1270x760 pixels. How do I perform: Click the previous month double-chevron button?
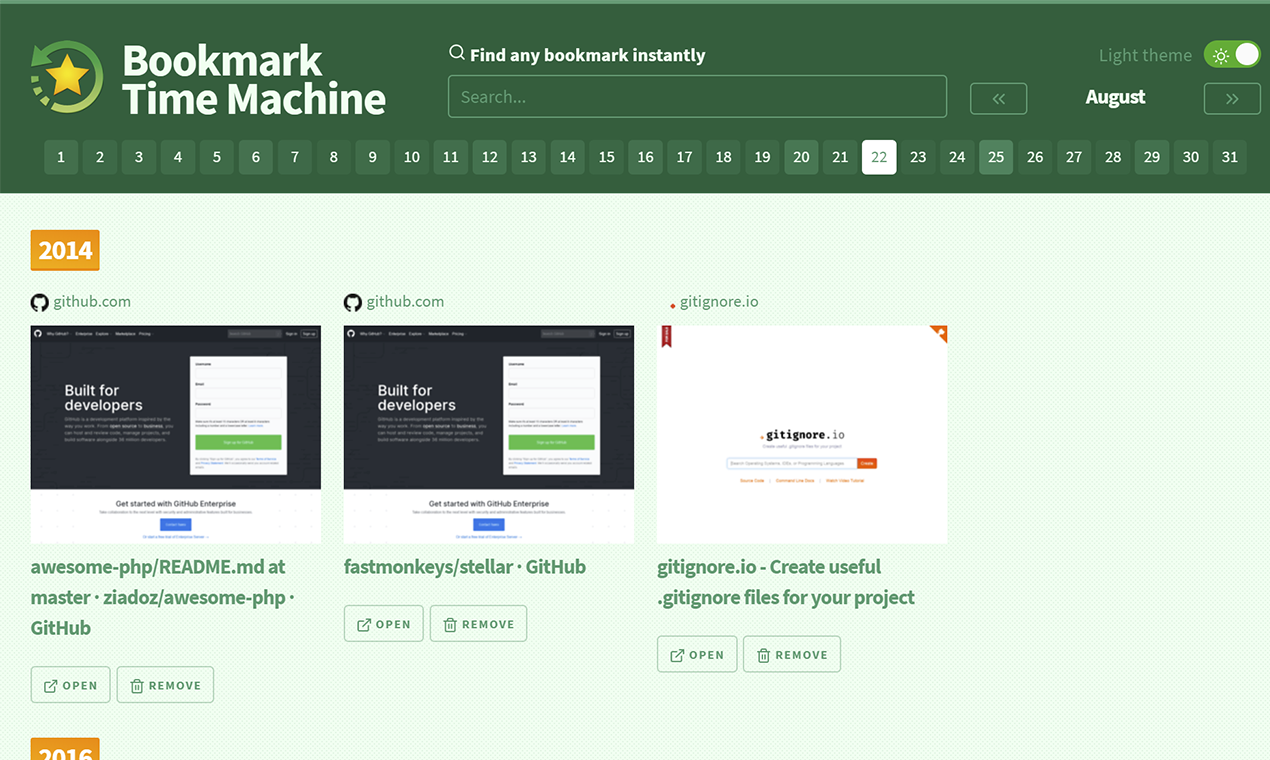tap(998, 98)
